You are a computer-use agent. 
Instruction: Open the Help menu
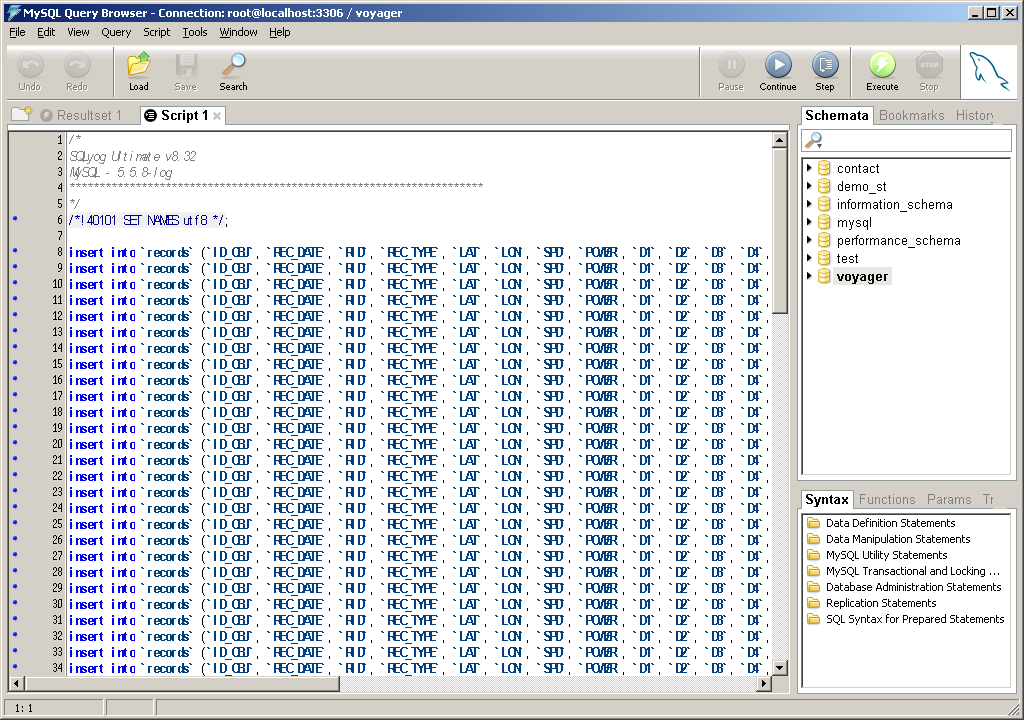(x=280, y=32)
